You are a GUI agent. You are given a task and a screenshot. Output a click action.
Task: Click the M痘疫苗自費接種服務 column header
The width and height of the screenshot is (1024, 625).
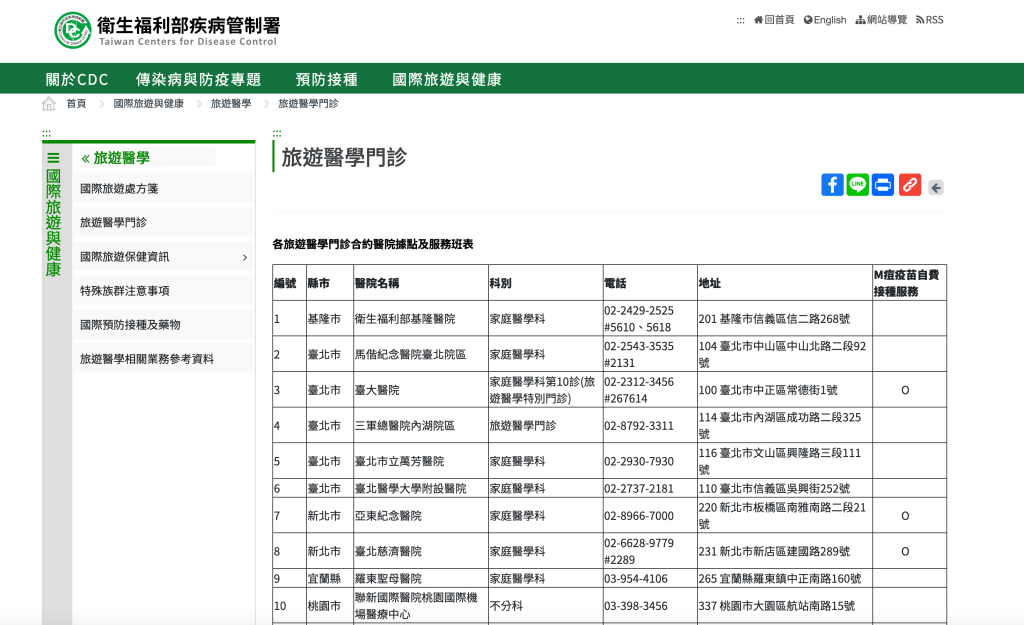point(909,283)
